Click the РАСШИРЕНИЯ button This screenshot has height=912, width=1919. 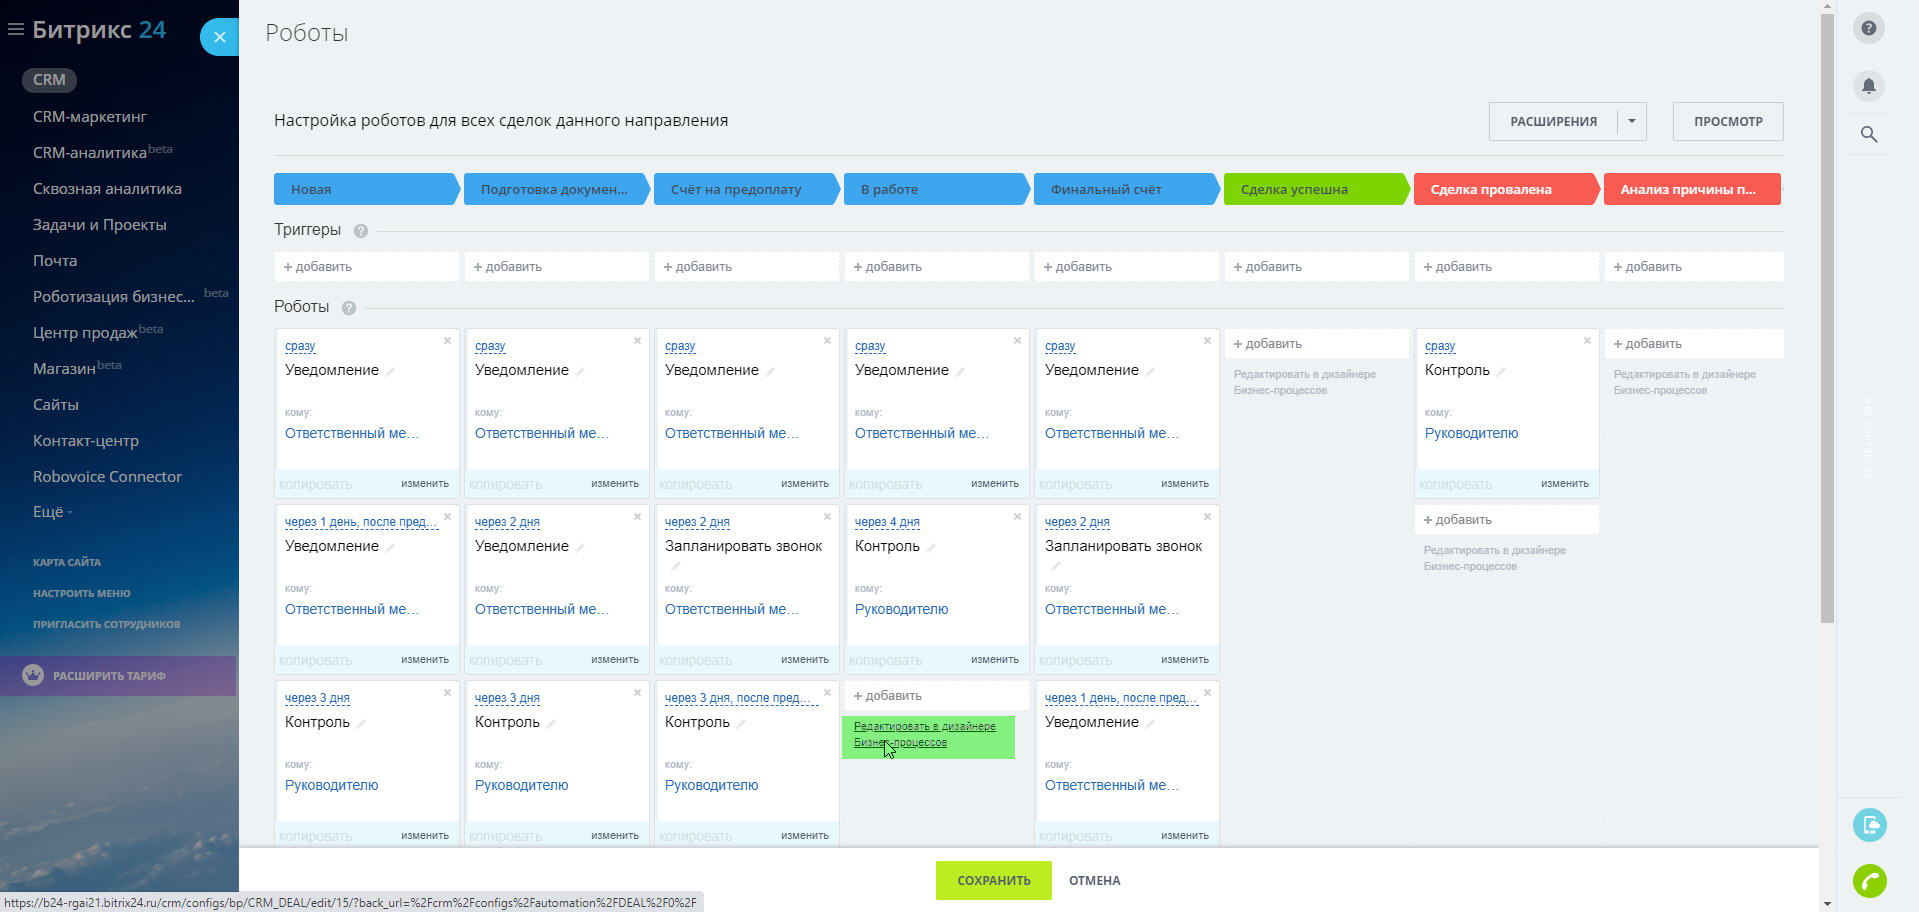click(1553, 122)
